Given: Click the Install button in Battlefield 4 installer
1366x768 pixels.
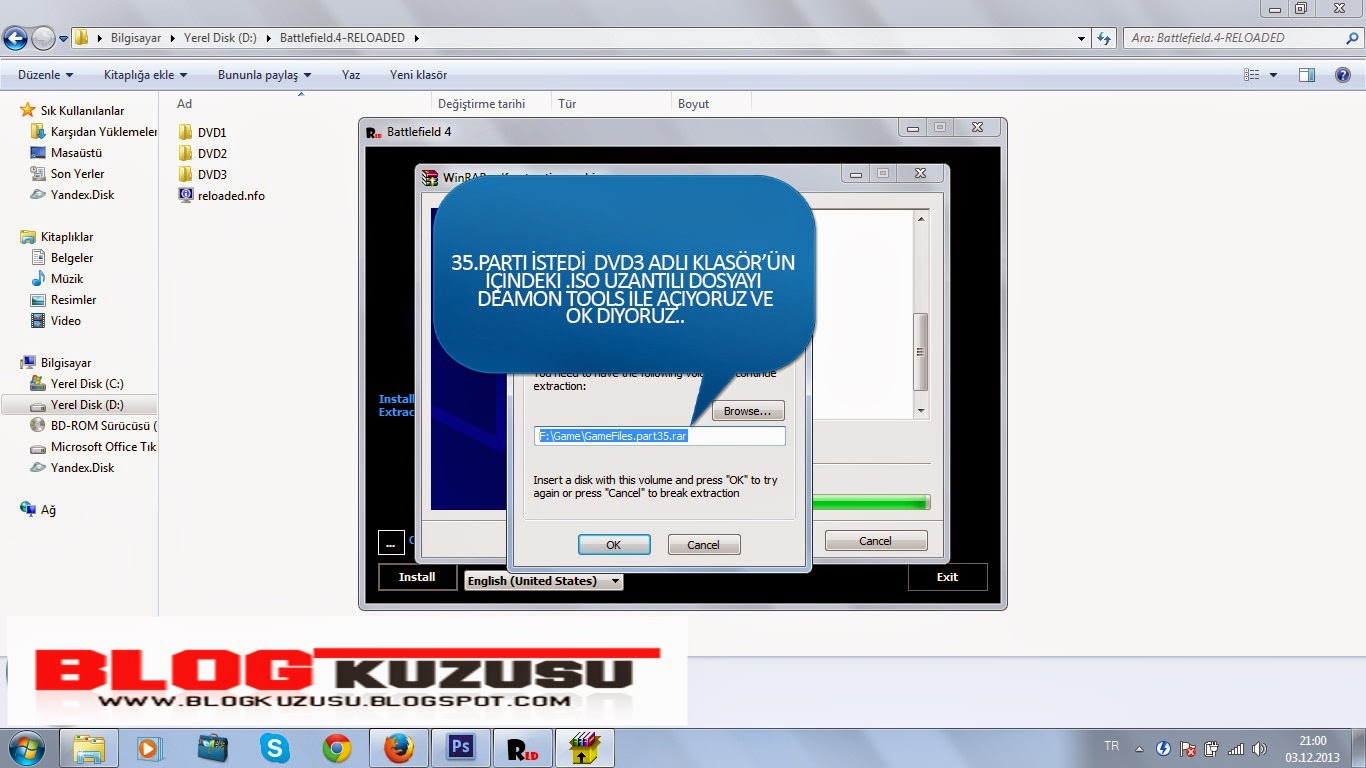Looking at the screenshot, I should 417,577.
